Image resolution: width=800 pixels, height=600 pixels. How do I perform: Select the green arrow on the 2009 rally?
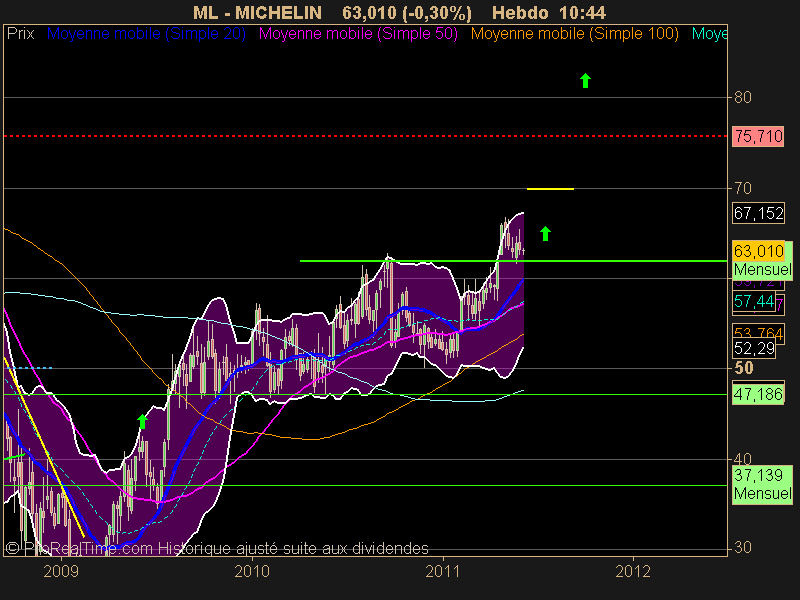[x=142, y=421]
